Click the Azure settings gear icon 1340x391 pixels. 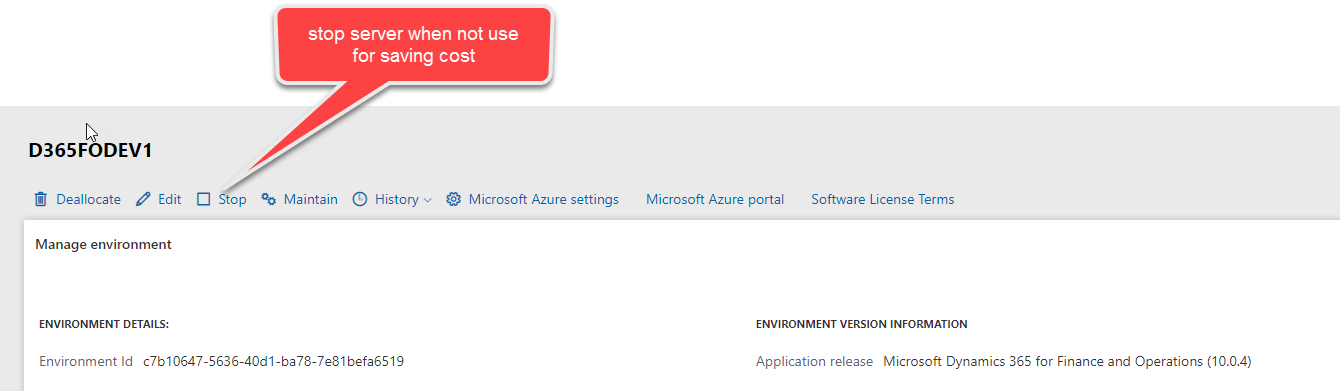453,199
